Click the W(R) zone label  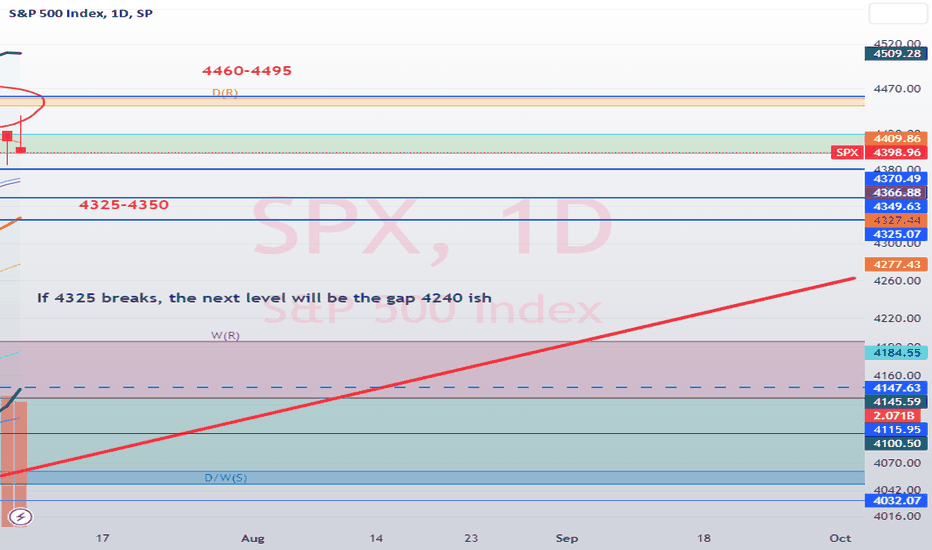coord(225,335)
